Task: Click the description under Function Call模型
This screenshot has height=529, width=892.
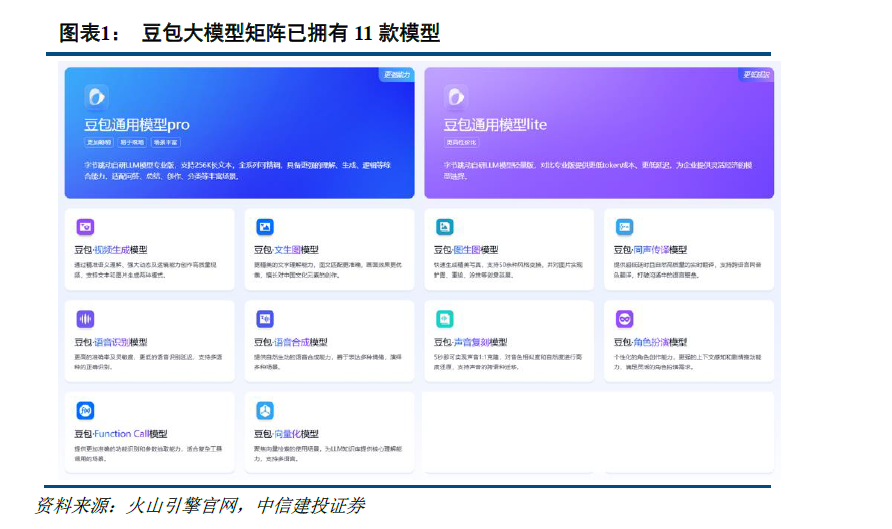Action: tap(148, 453)
